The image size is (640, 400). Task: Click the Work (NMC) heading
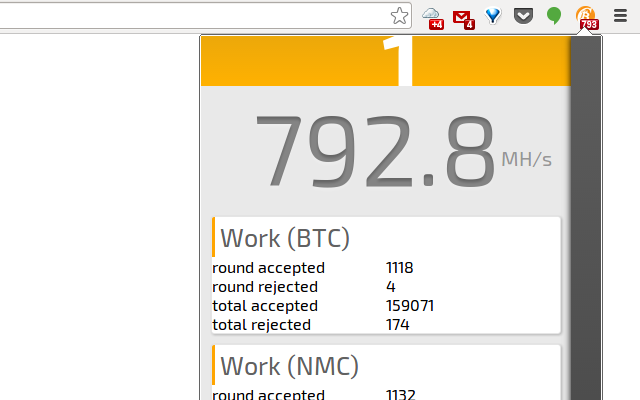pos(289,365)
